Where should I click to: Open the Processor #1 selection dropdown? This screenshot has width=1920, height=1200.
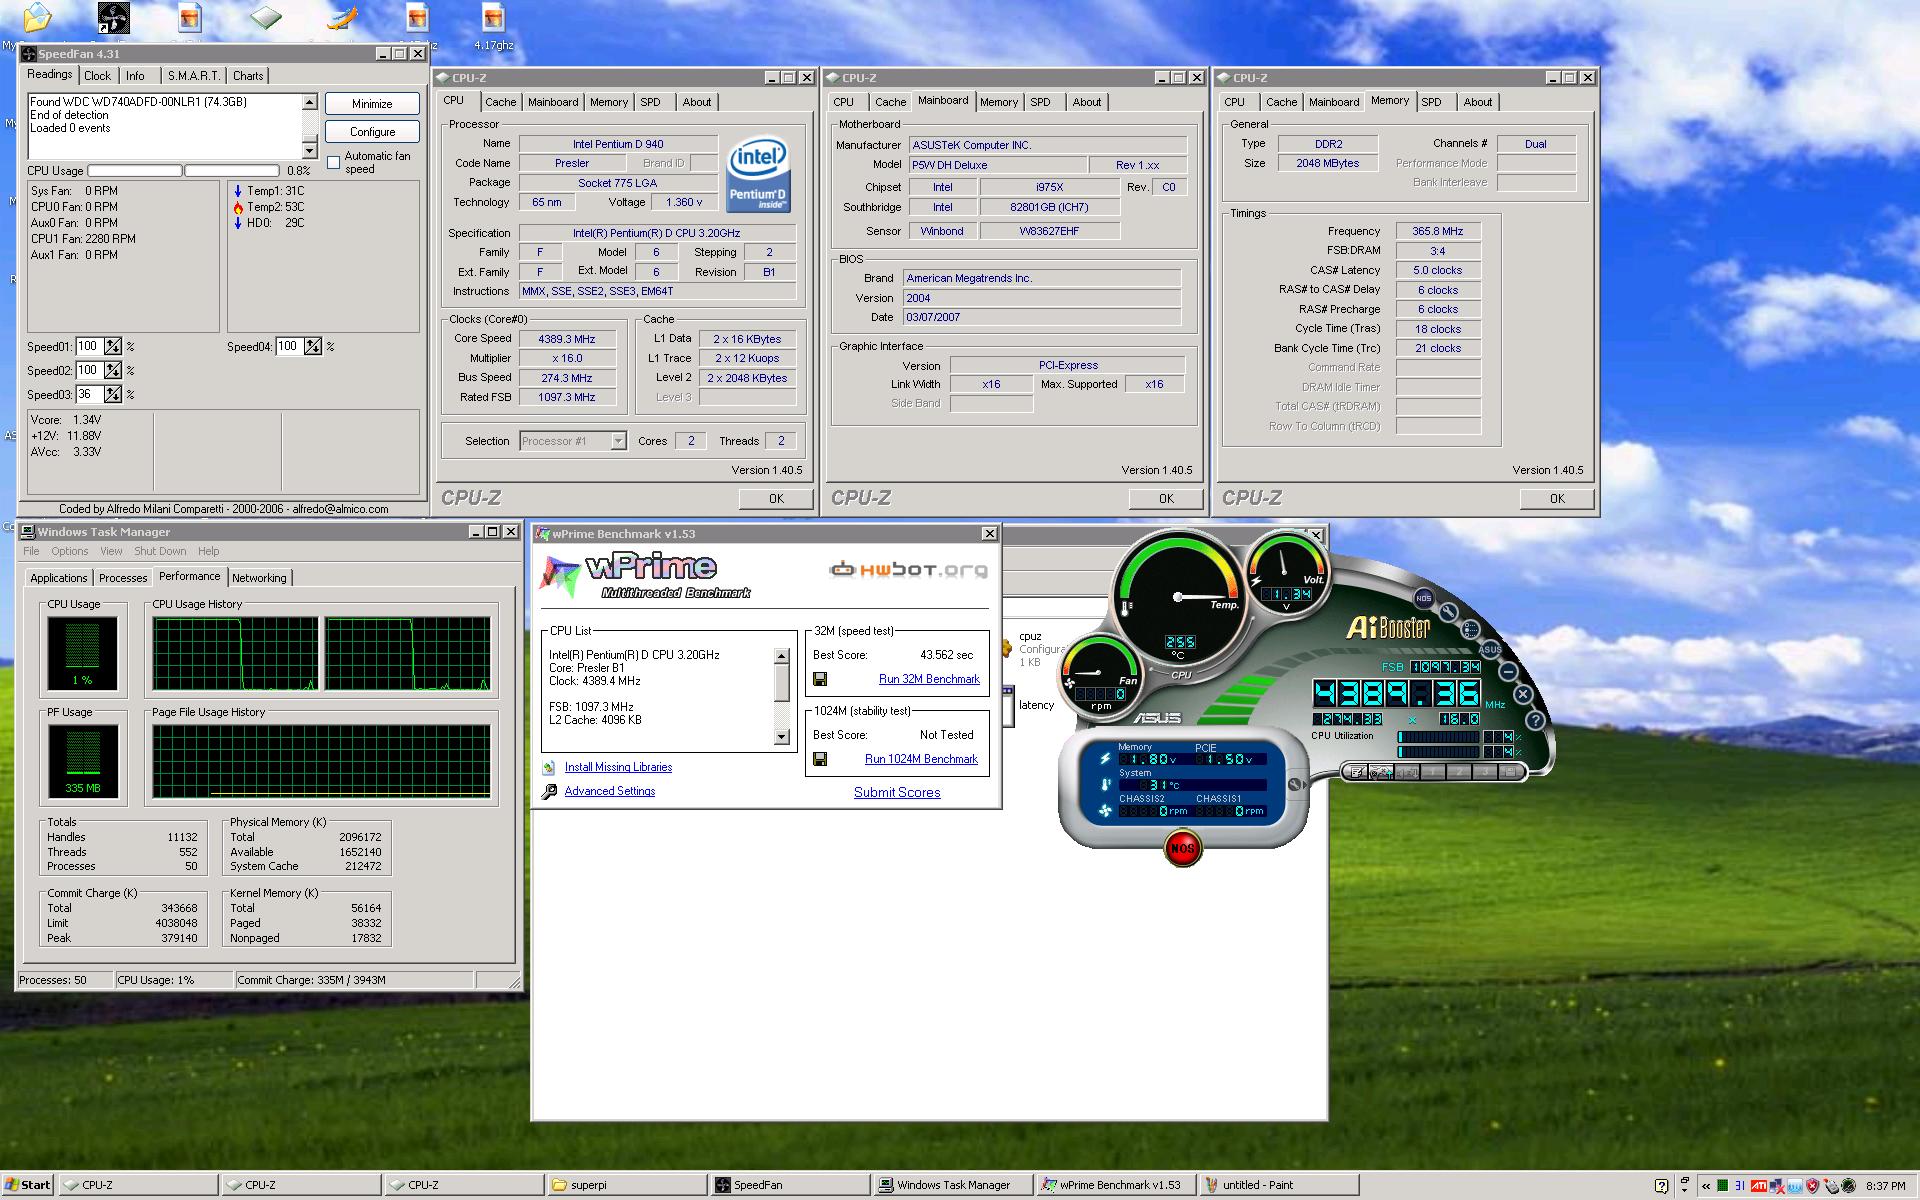pyautogui.click(x=618, y=441)
